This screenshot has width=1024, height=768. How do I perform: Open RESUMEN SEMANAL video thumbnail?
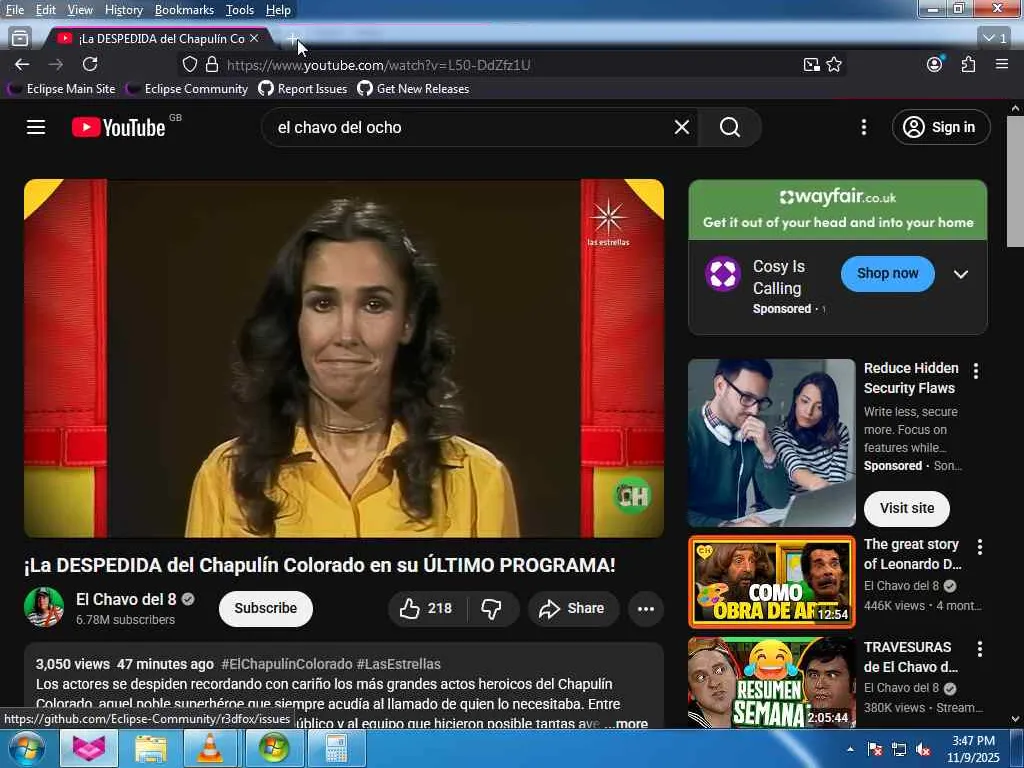pyautogui.click(x=771, y=683)
